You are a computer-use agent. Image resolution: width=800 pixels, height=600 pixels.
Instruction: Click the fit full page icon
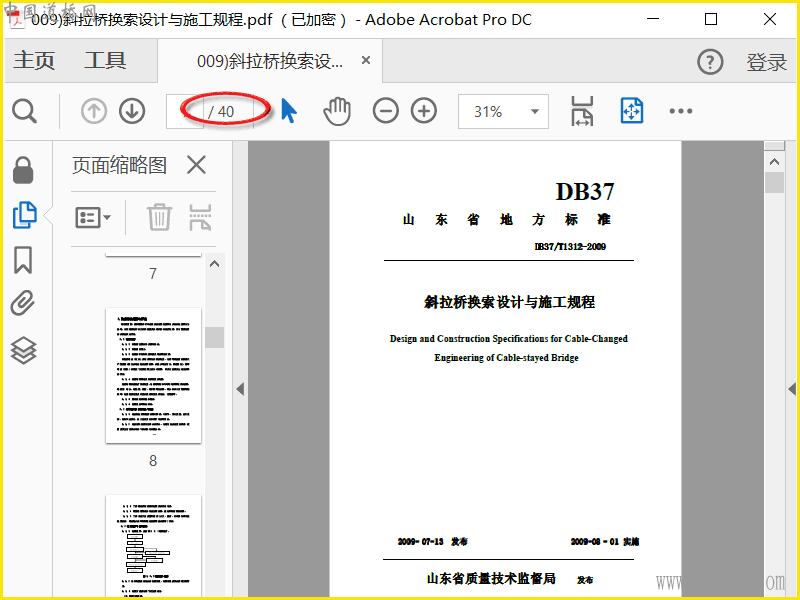click(632, 111)
